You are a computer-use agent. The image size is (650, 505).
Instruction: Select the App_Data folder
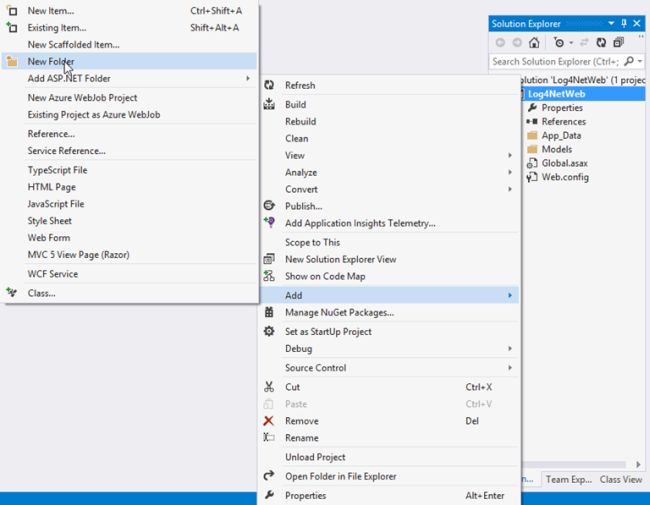[x=561, y=136]
